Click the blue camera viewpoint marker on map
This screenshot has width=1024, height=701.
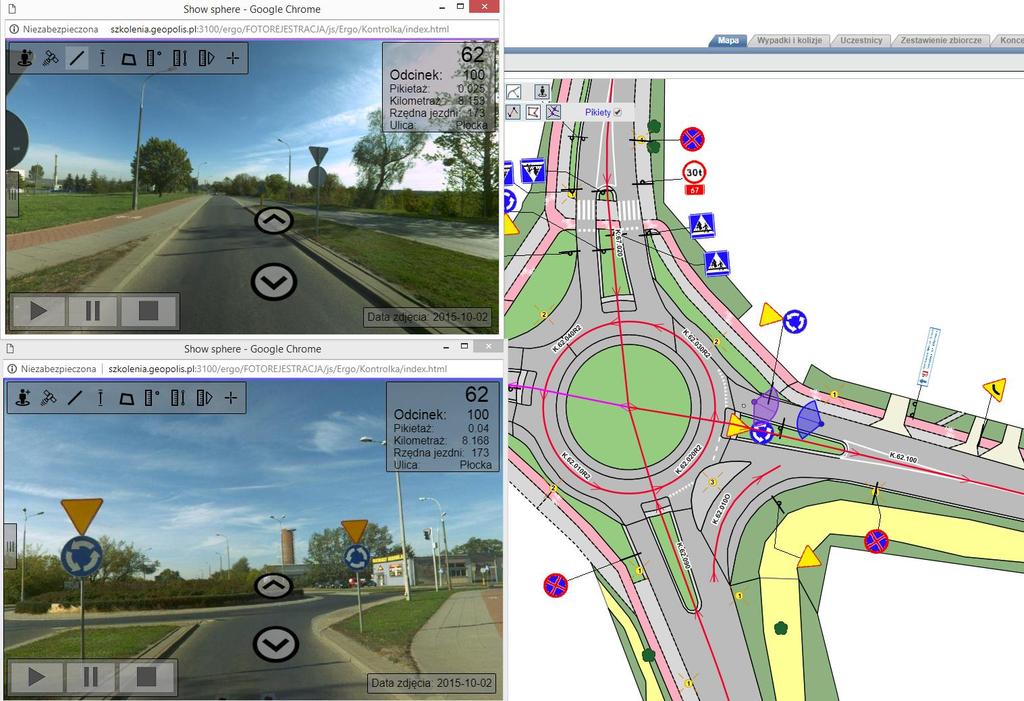click(x=809, y=419)
